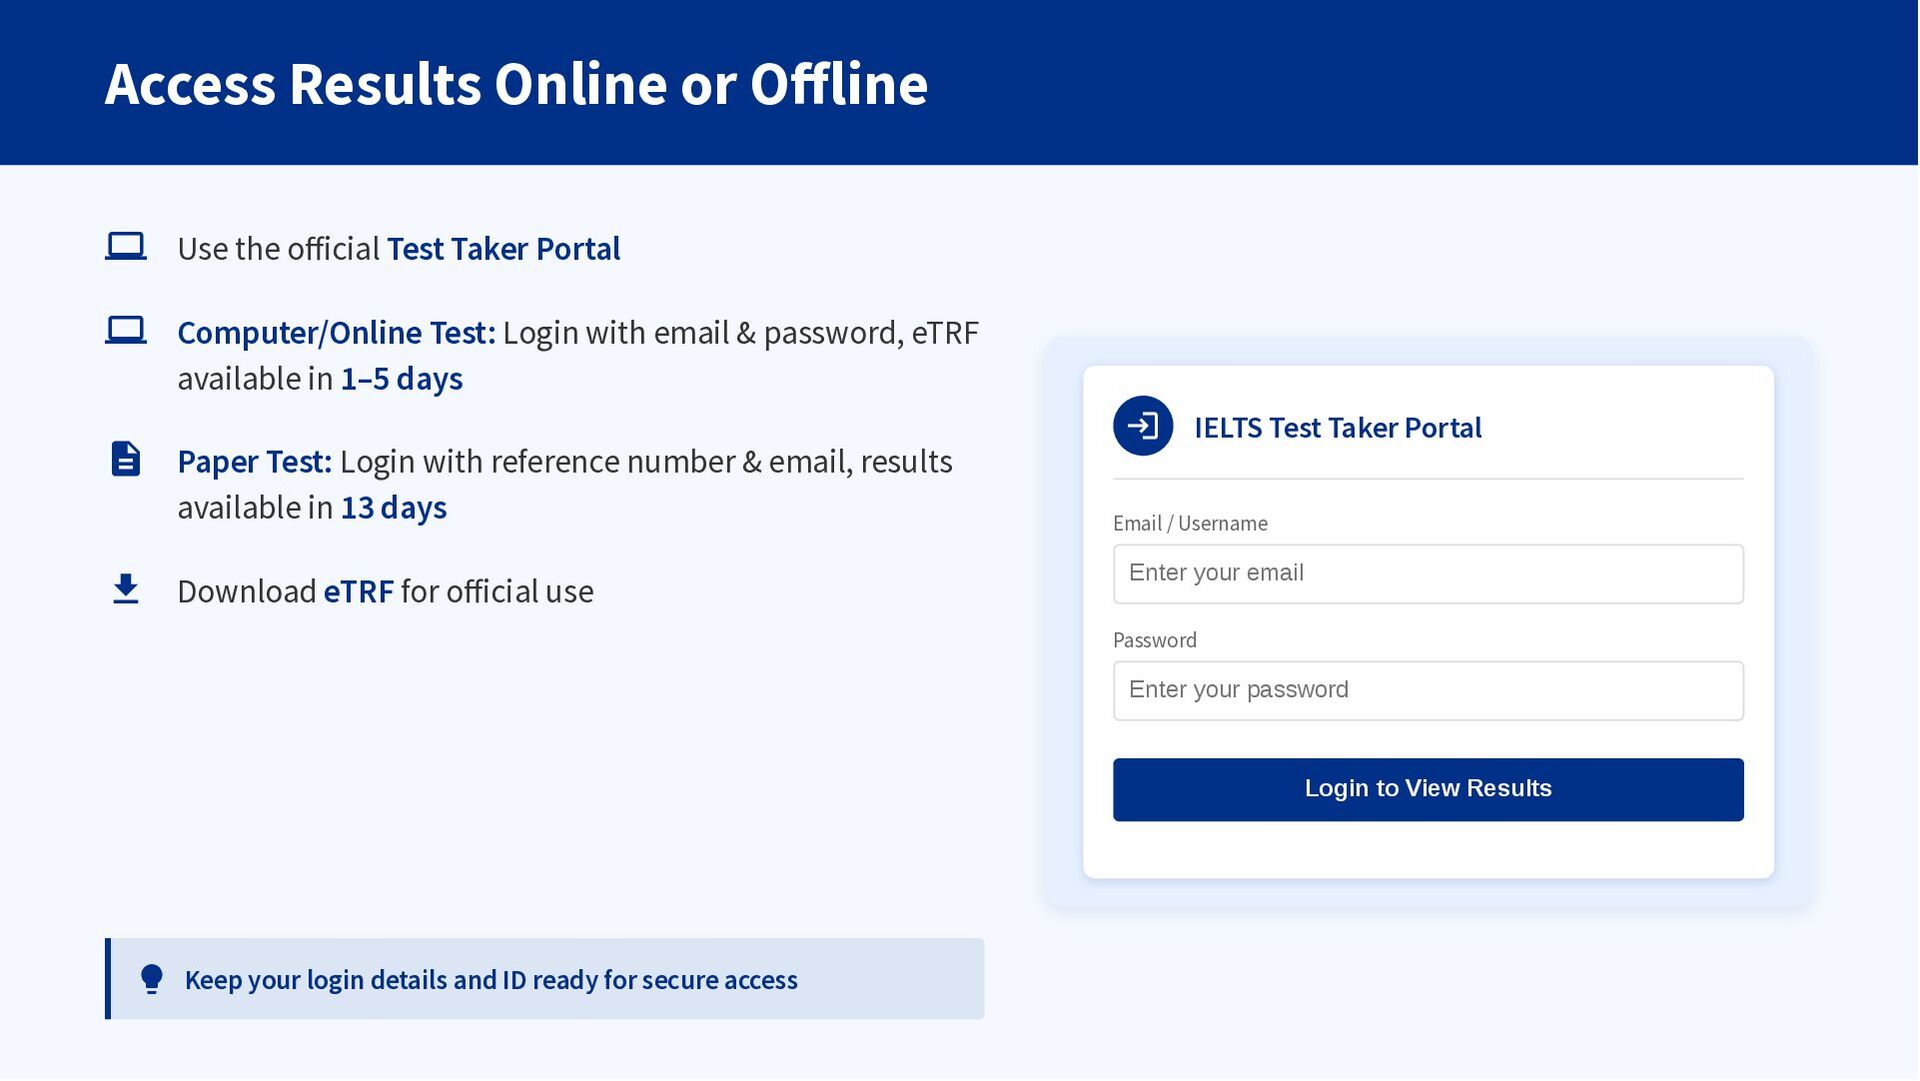Click the Password field label
The height and width of the screenshot is (1081, 1920).
tap(1155, 641)
